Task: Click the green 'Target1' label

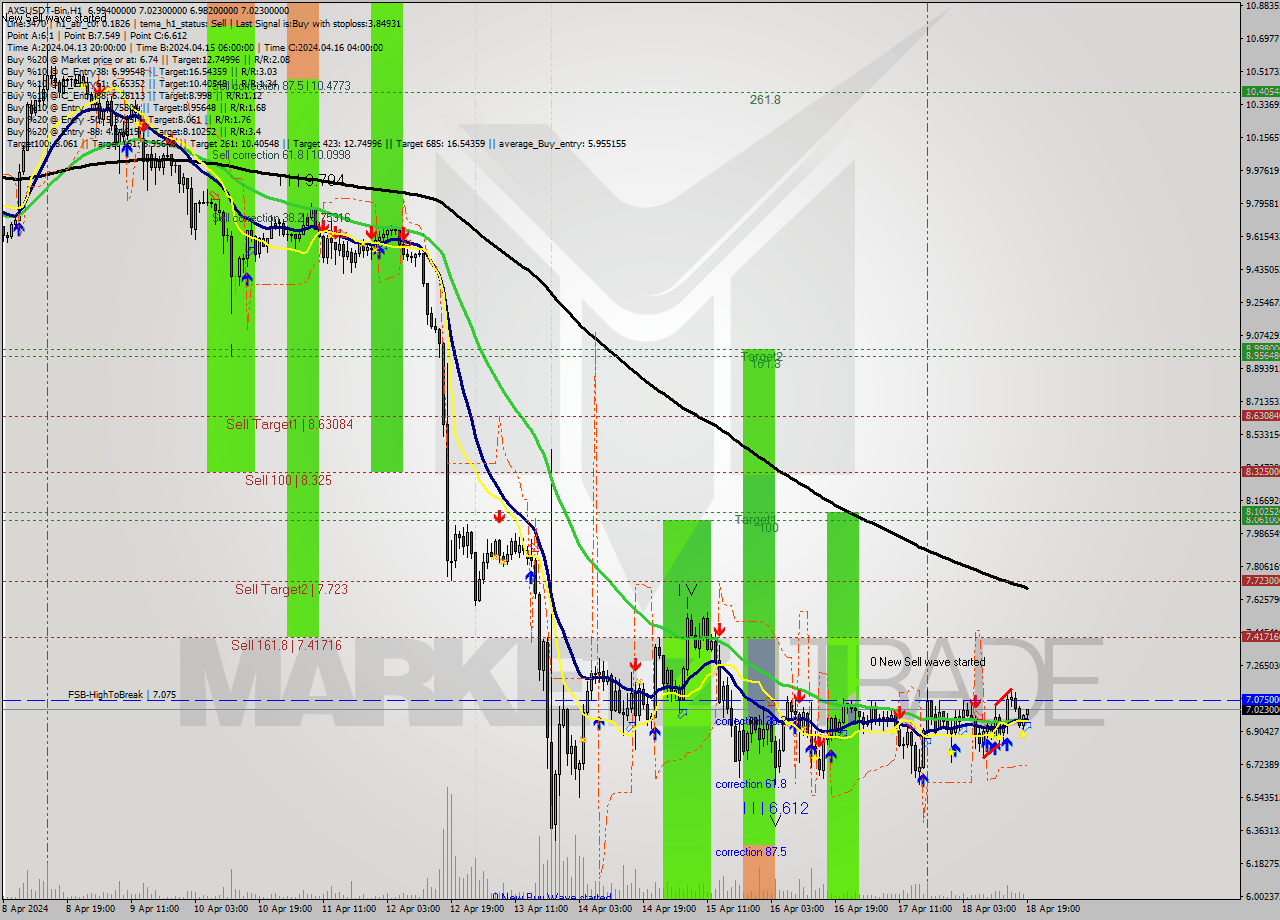Action: tap(755, 519)
